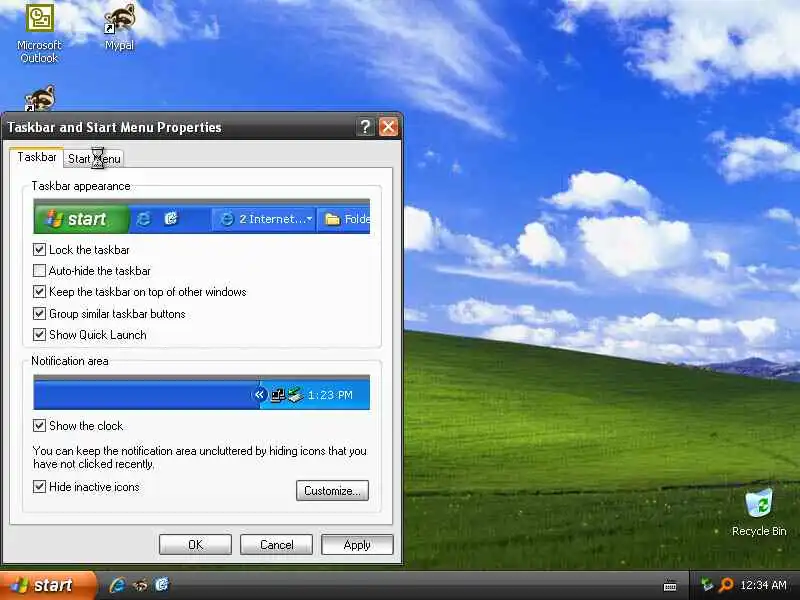The image size is (800, 600).
Task: Close the Taskbar and Start Menu Properties dialog
Action: click(388, 127)
